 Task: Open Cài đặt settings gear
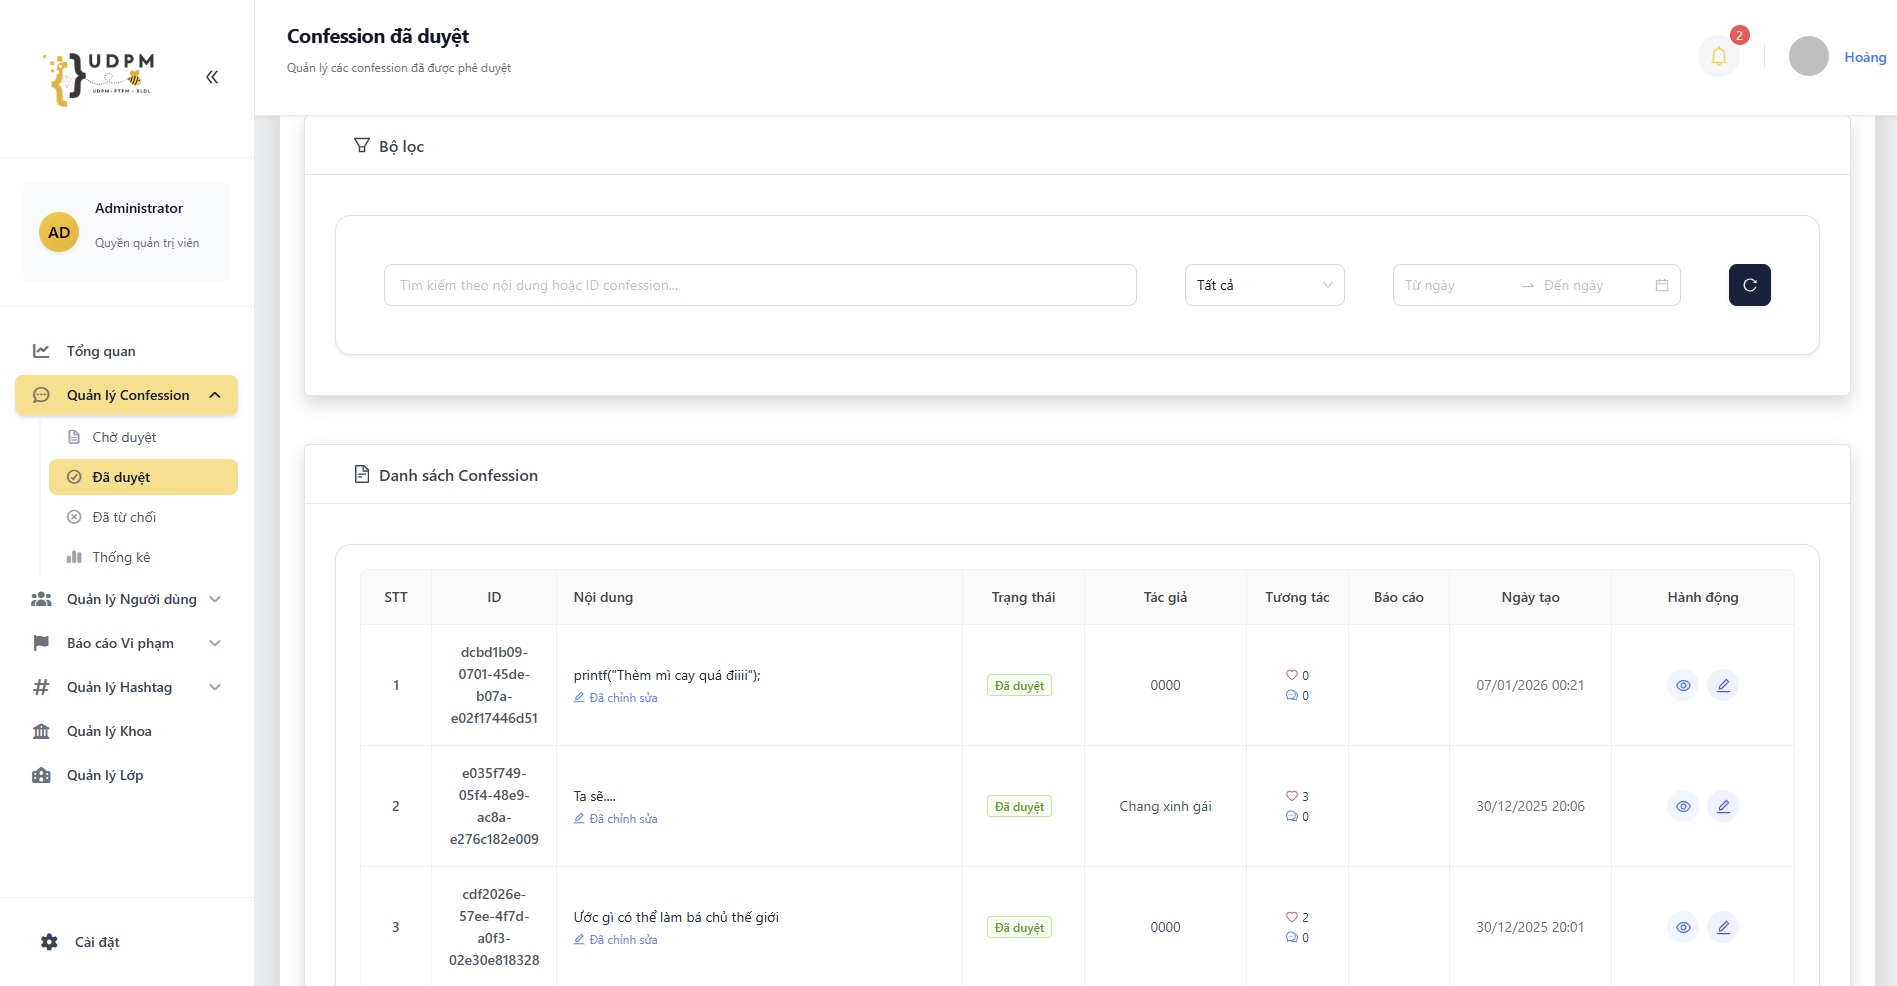(x=49, y=942)
